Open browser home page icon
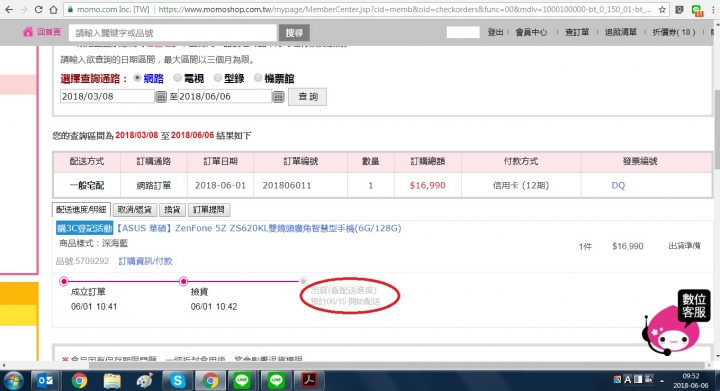720x391 pixels. tap(53, 9)
